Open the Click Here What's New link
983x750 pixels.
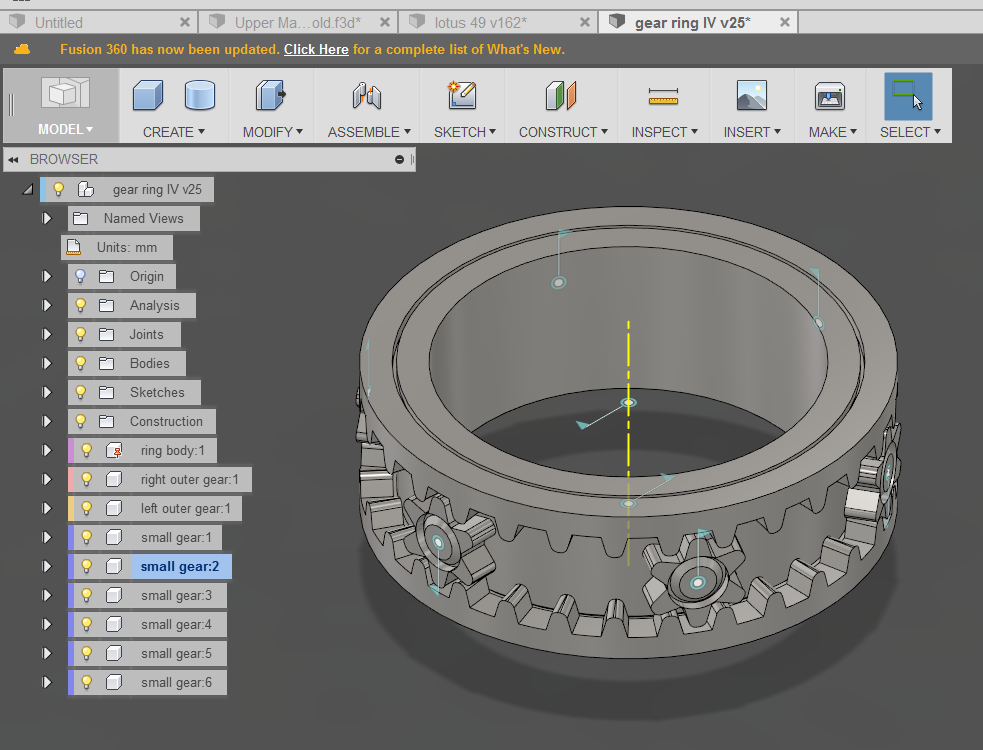click(x=316, y=48)
